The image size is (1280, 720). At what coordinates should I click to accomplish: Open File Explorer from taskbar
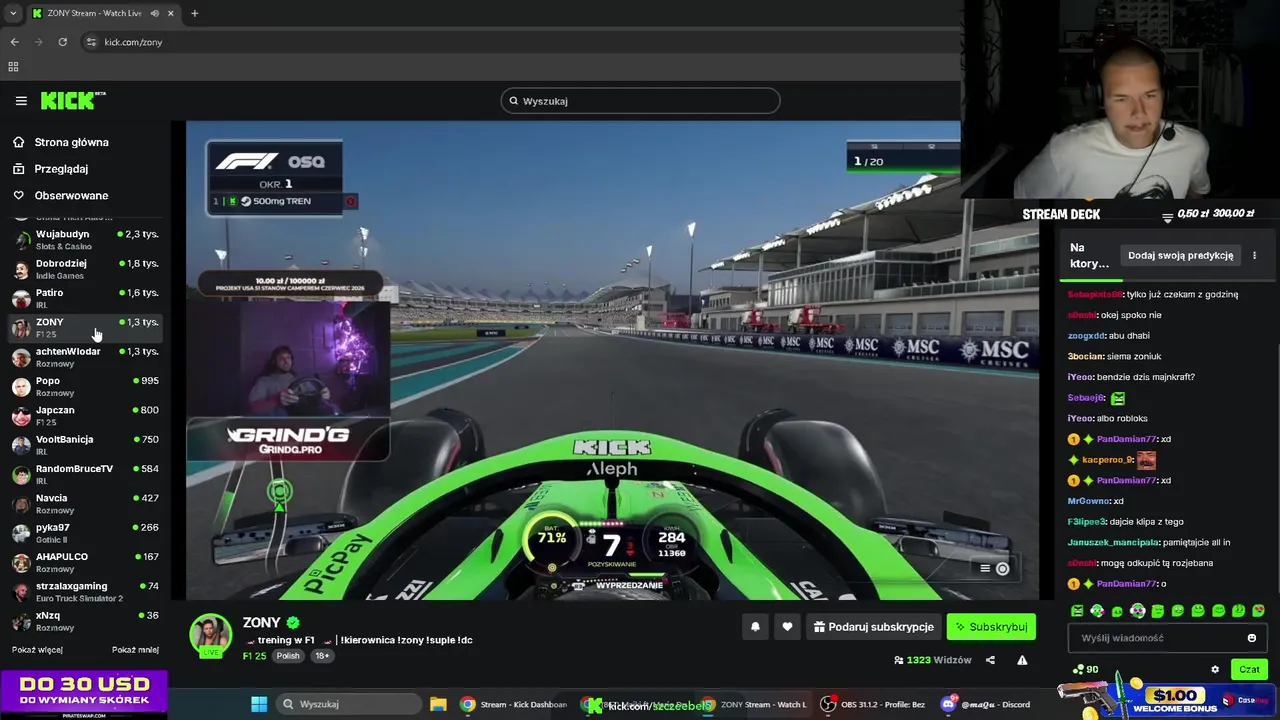[x=438, y=704]
